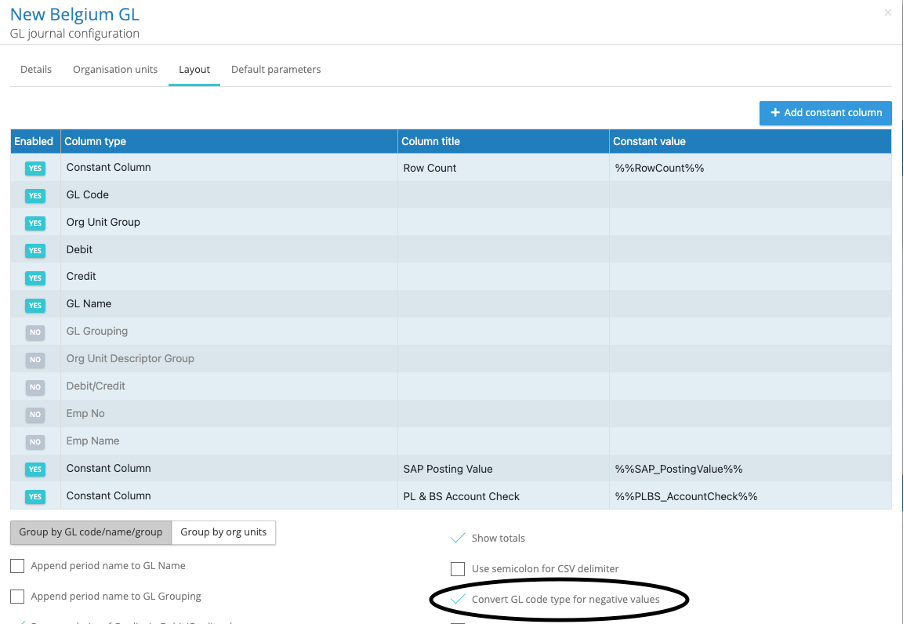Check Append period name to GL Grouping
Viewport: 904px width, 624px height.
[17, 596]
